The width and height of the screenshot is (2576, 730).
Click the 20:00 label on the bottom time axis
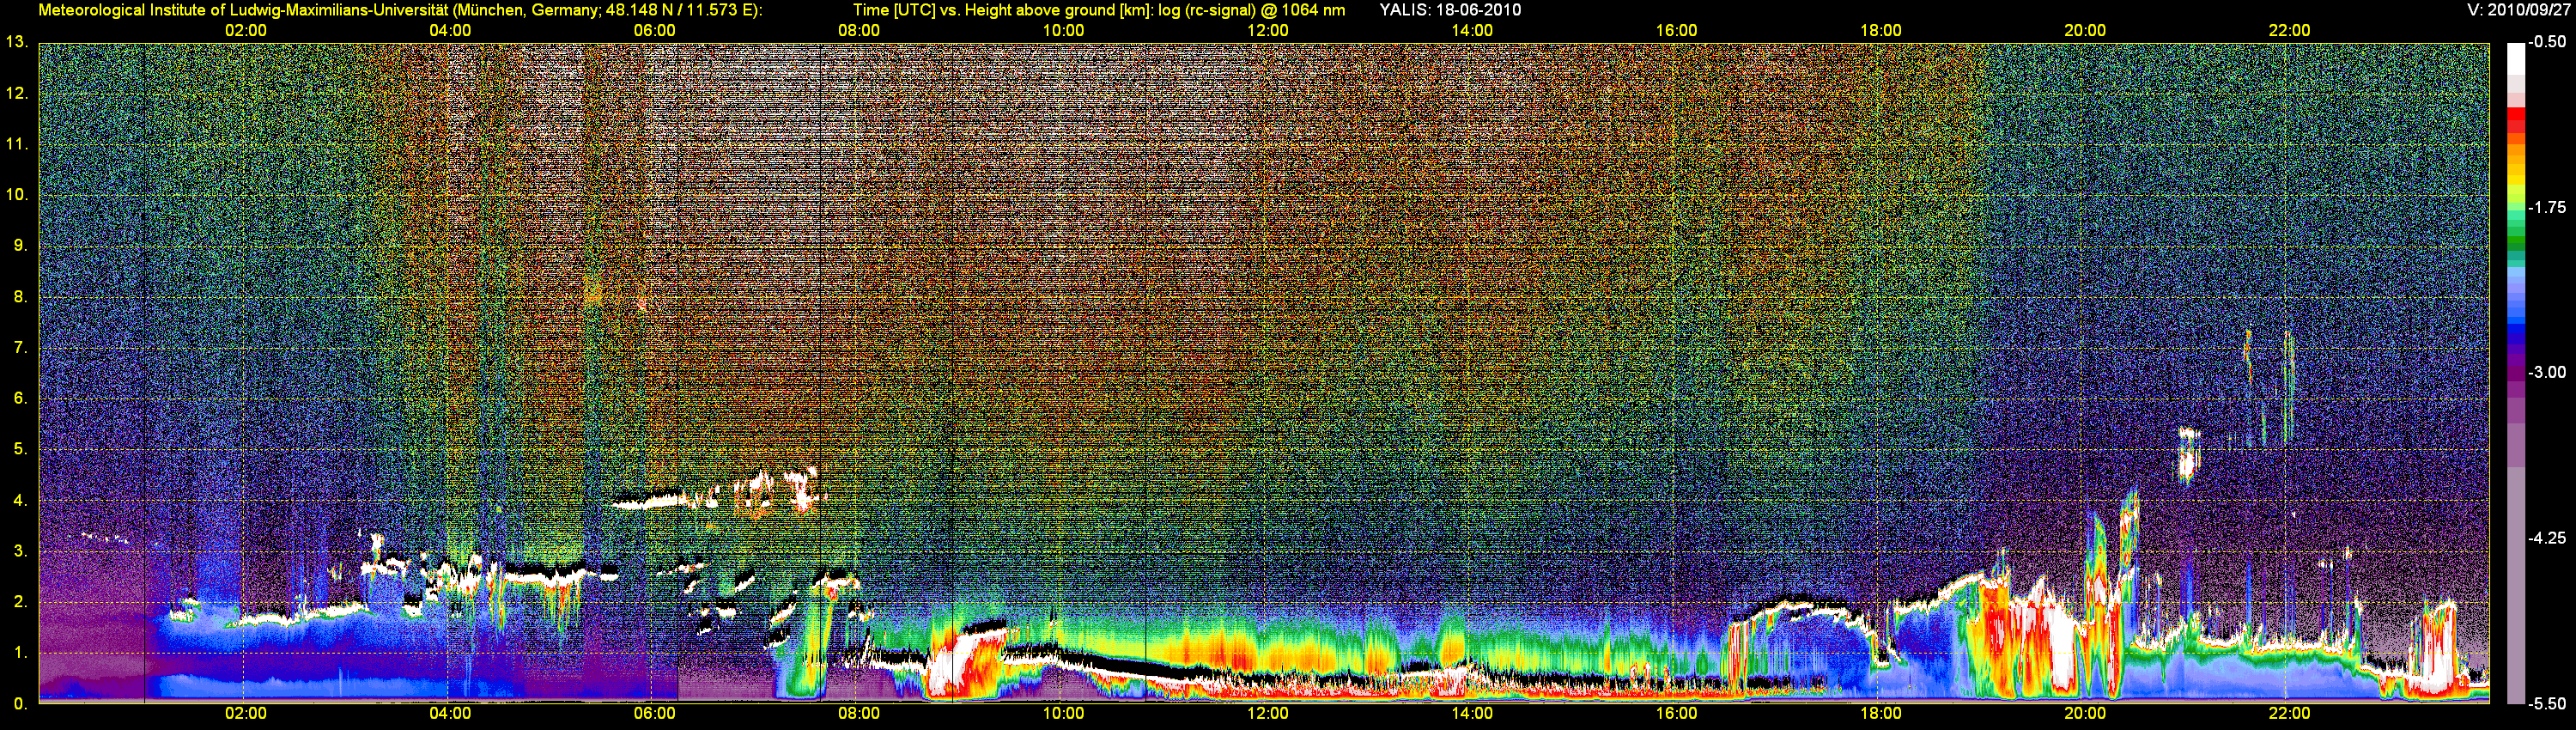point(2085,714)
